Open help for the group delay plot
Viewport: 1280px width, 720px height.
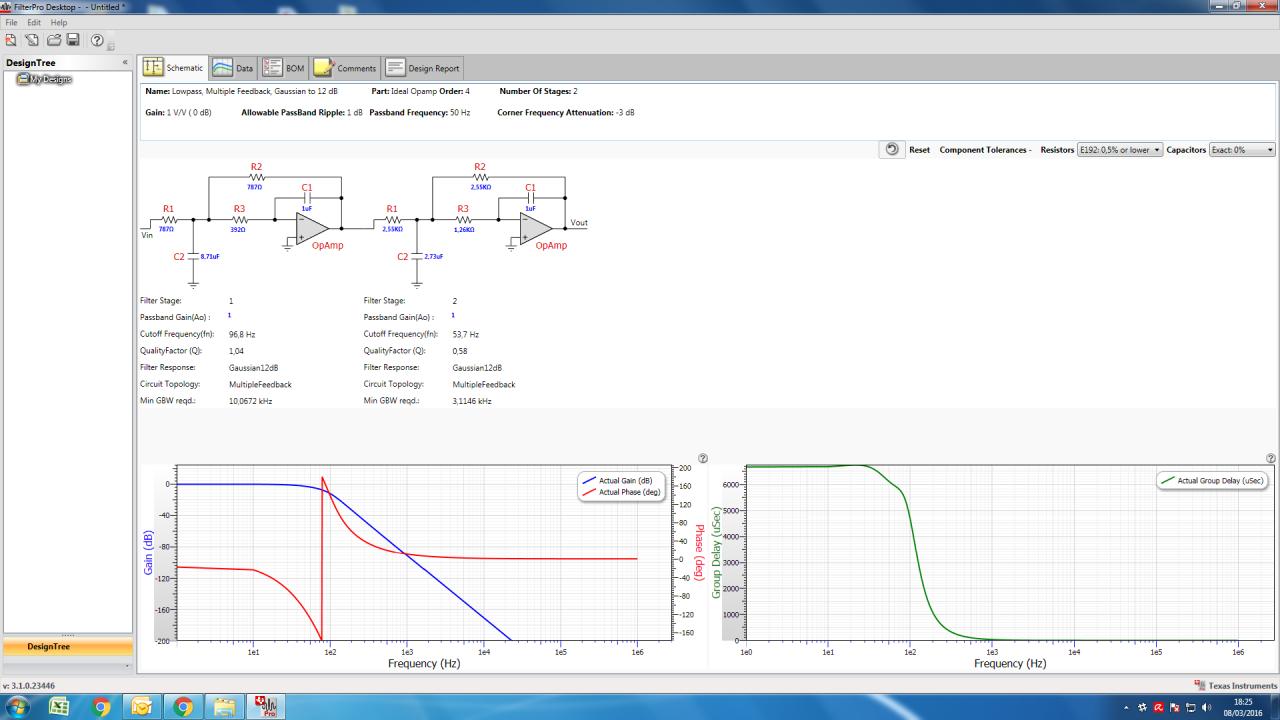point(1271,458)
